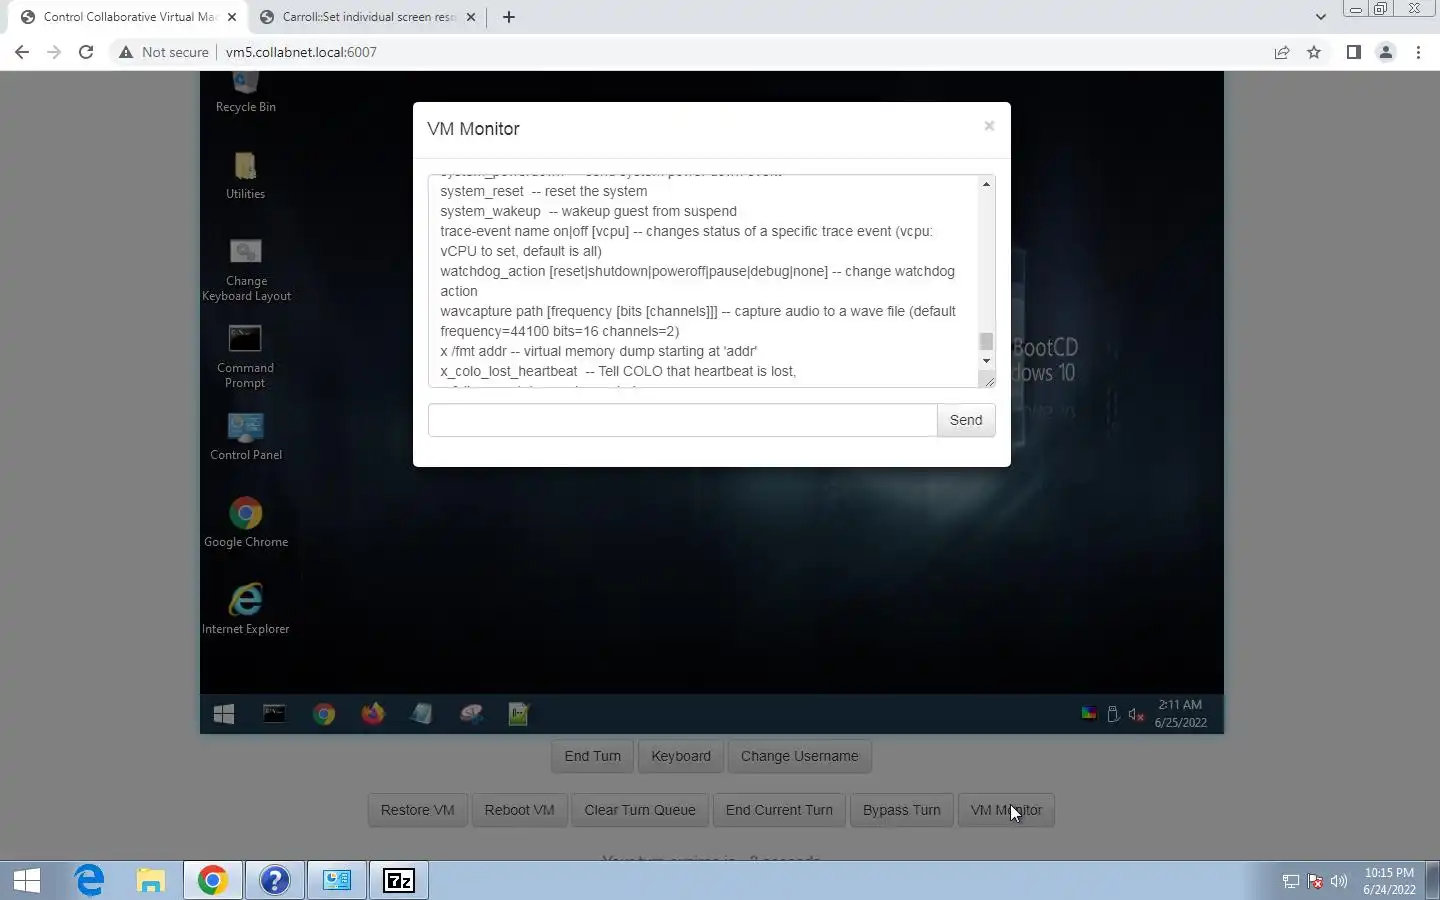
Task: Click the host network tray icon
Action: [1291, 881]
